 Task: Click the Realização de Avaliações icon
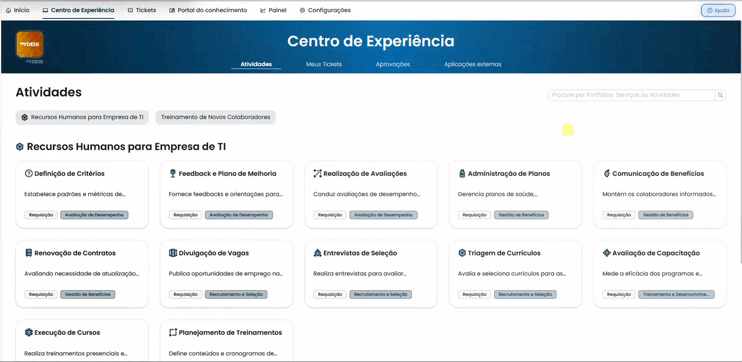[318, 174]
